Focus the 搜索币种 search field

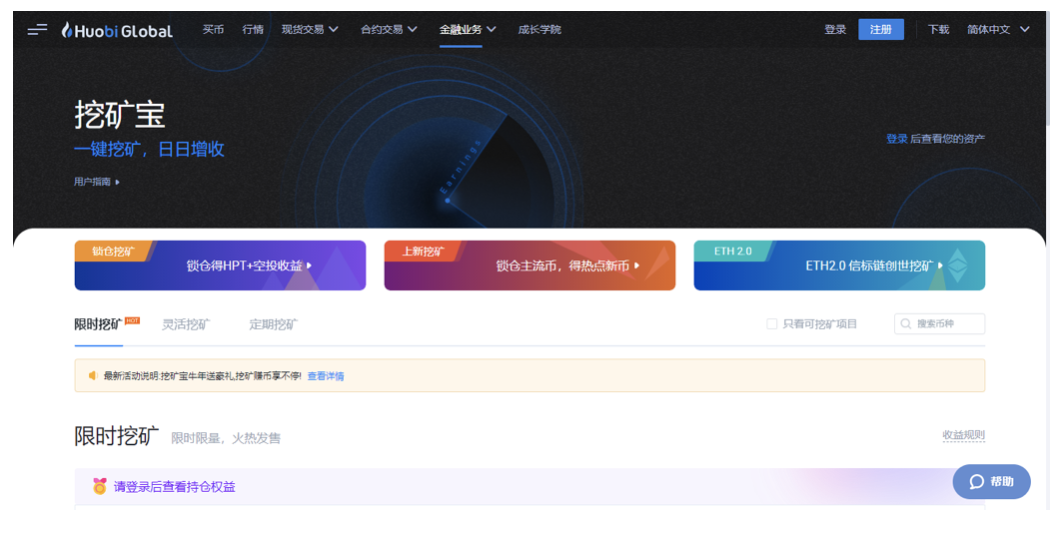pyautogui.click(x=939, y=324)
